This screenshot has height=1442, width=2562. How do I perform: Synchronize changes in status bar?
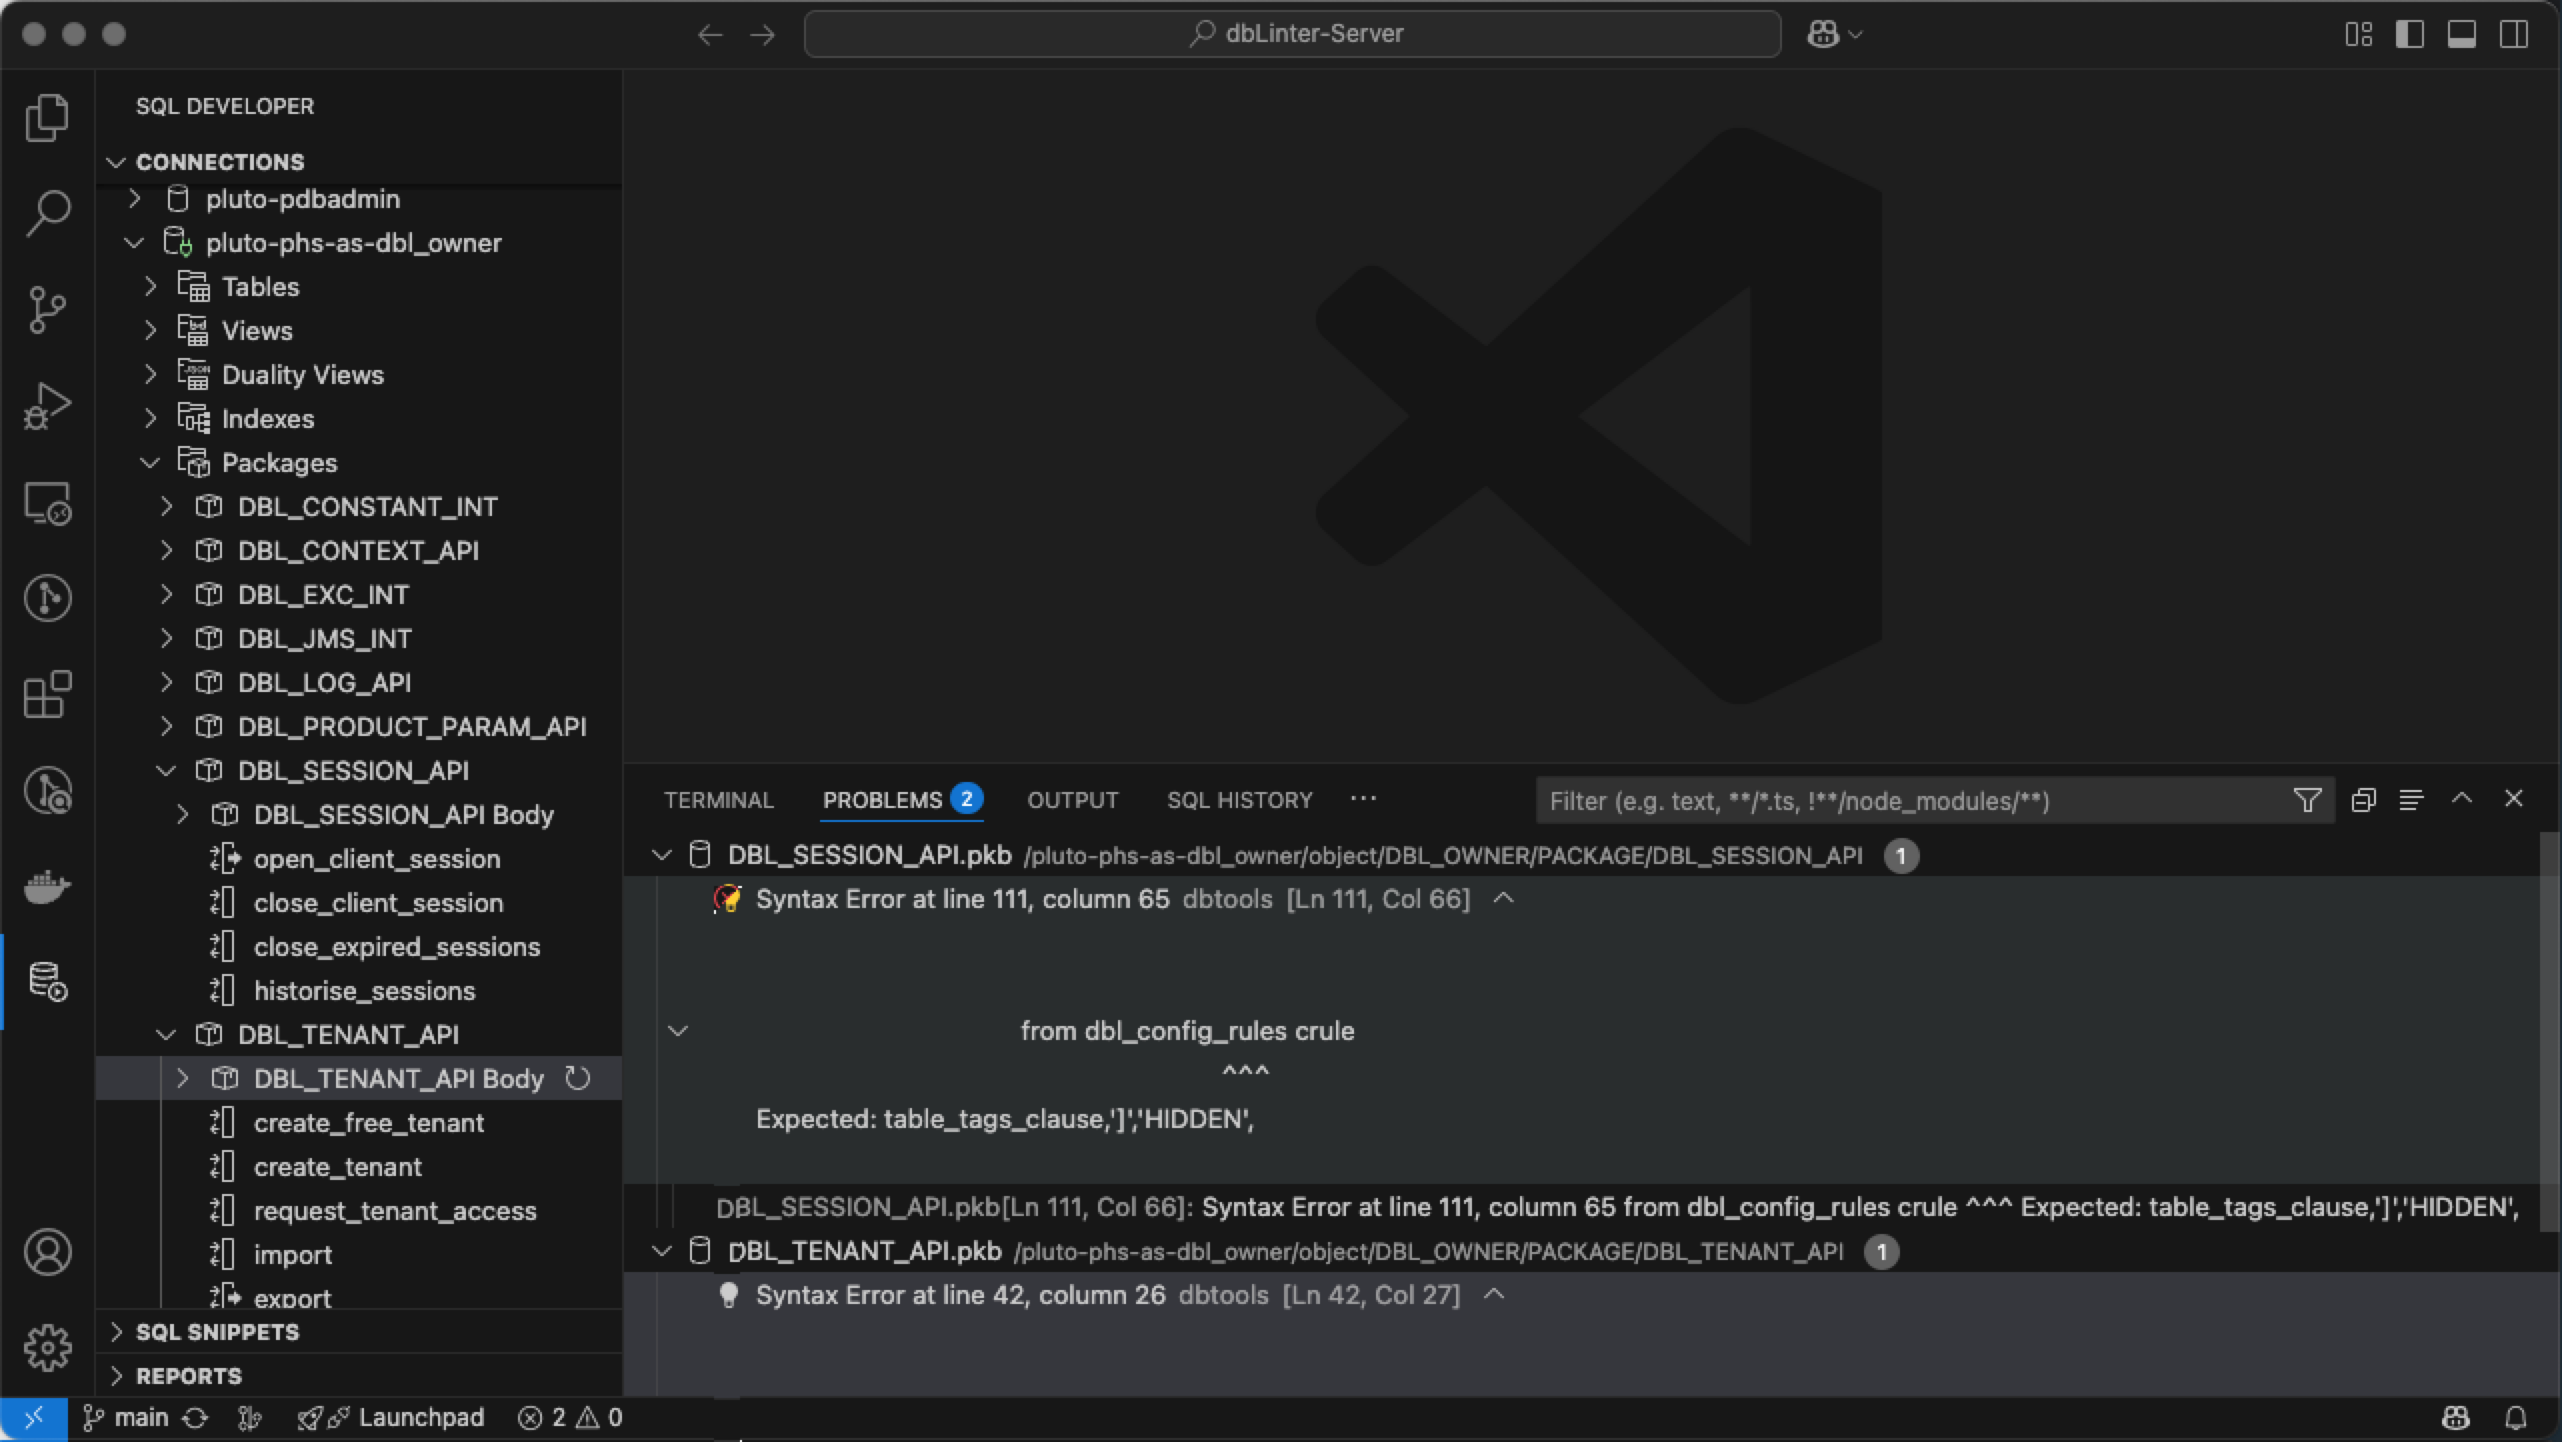tap(195, 1418)
